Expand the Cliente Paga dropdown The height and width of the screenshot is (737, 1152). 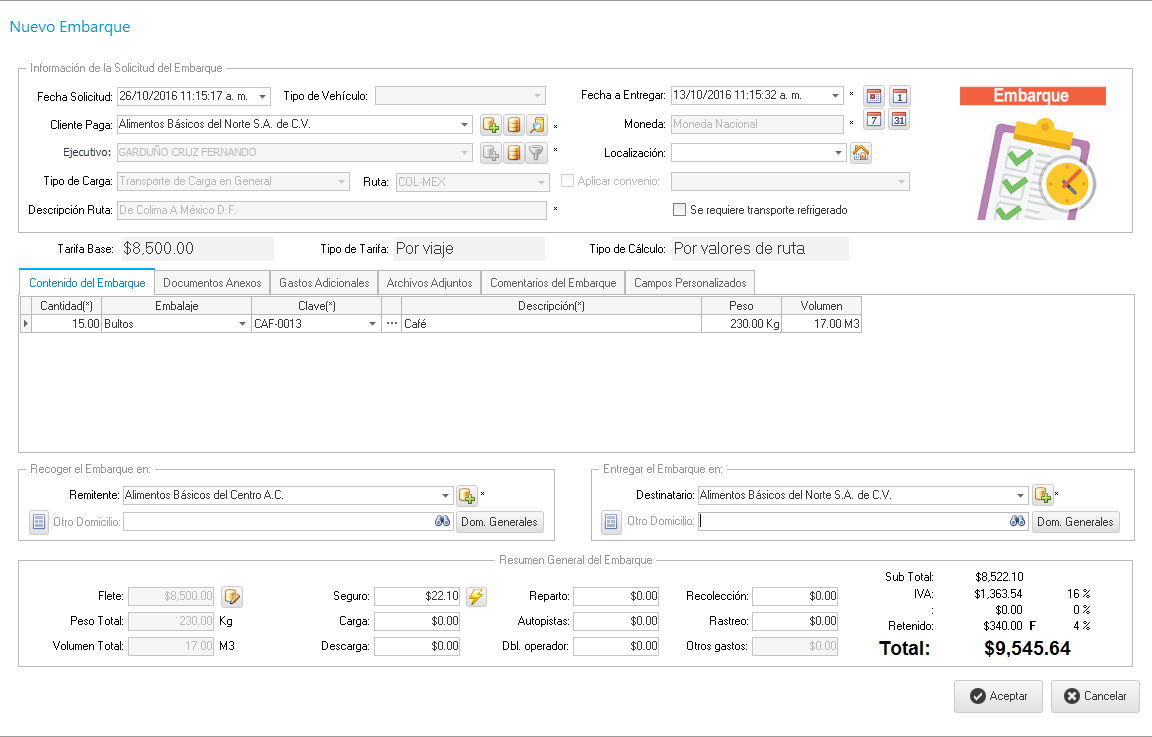[464, 125]
